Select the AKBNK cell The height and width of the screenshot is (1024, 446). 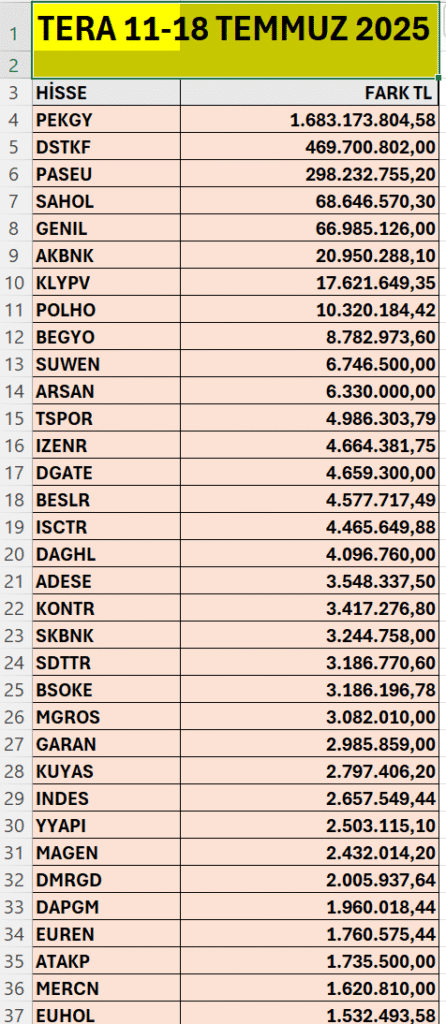(106, 256)
